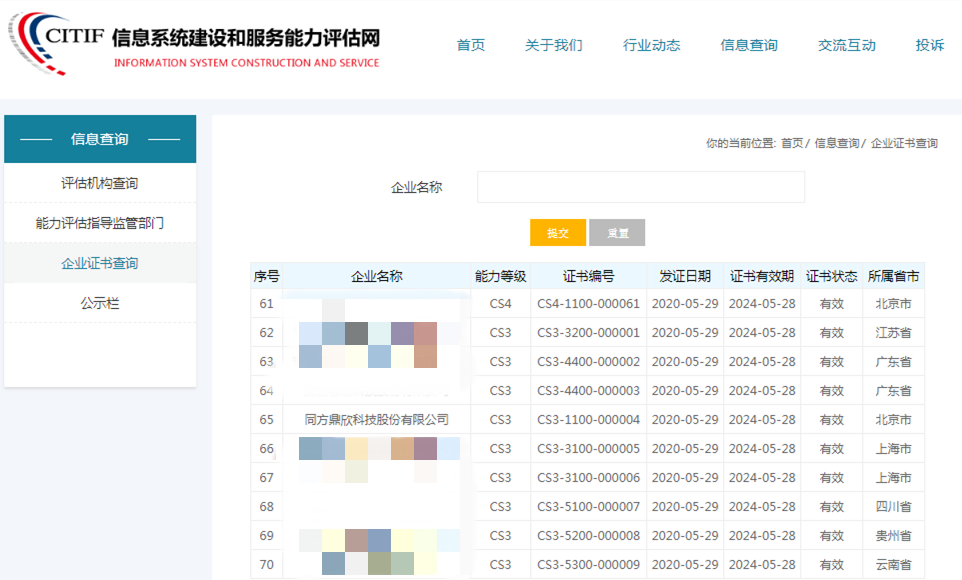Open 评估机构查询 in the sidebar
This screenshot has width=962, height=580.
coord(100,184)
